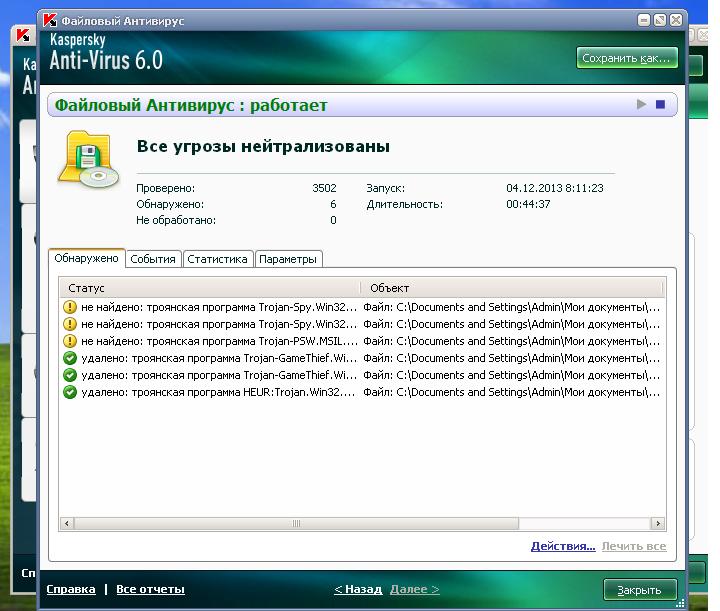The height and width of the screenshot is (611, 720).
Task: Click file path cell of Trojan-PSW.MSIL row
Action: (x=512, y=341)
